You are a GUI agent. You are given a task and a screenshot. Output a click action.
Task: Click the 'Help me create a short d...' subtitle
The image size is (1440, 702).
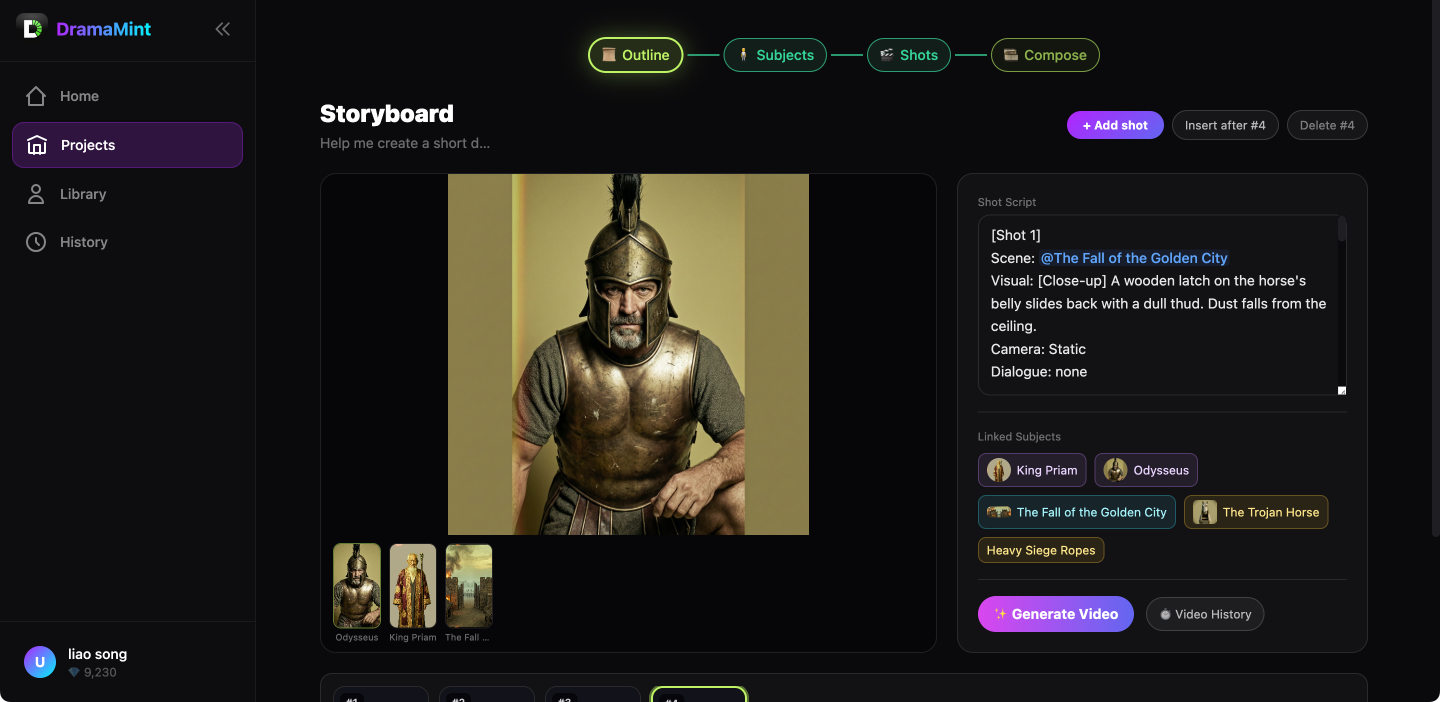405,143
